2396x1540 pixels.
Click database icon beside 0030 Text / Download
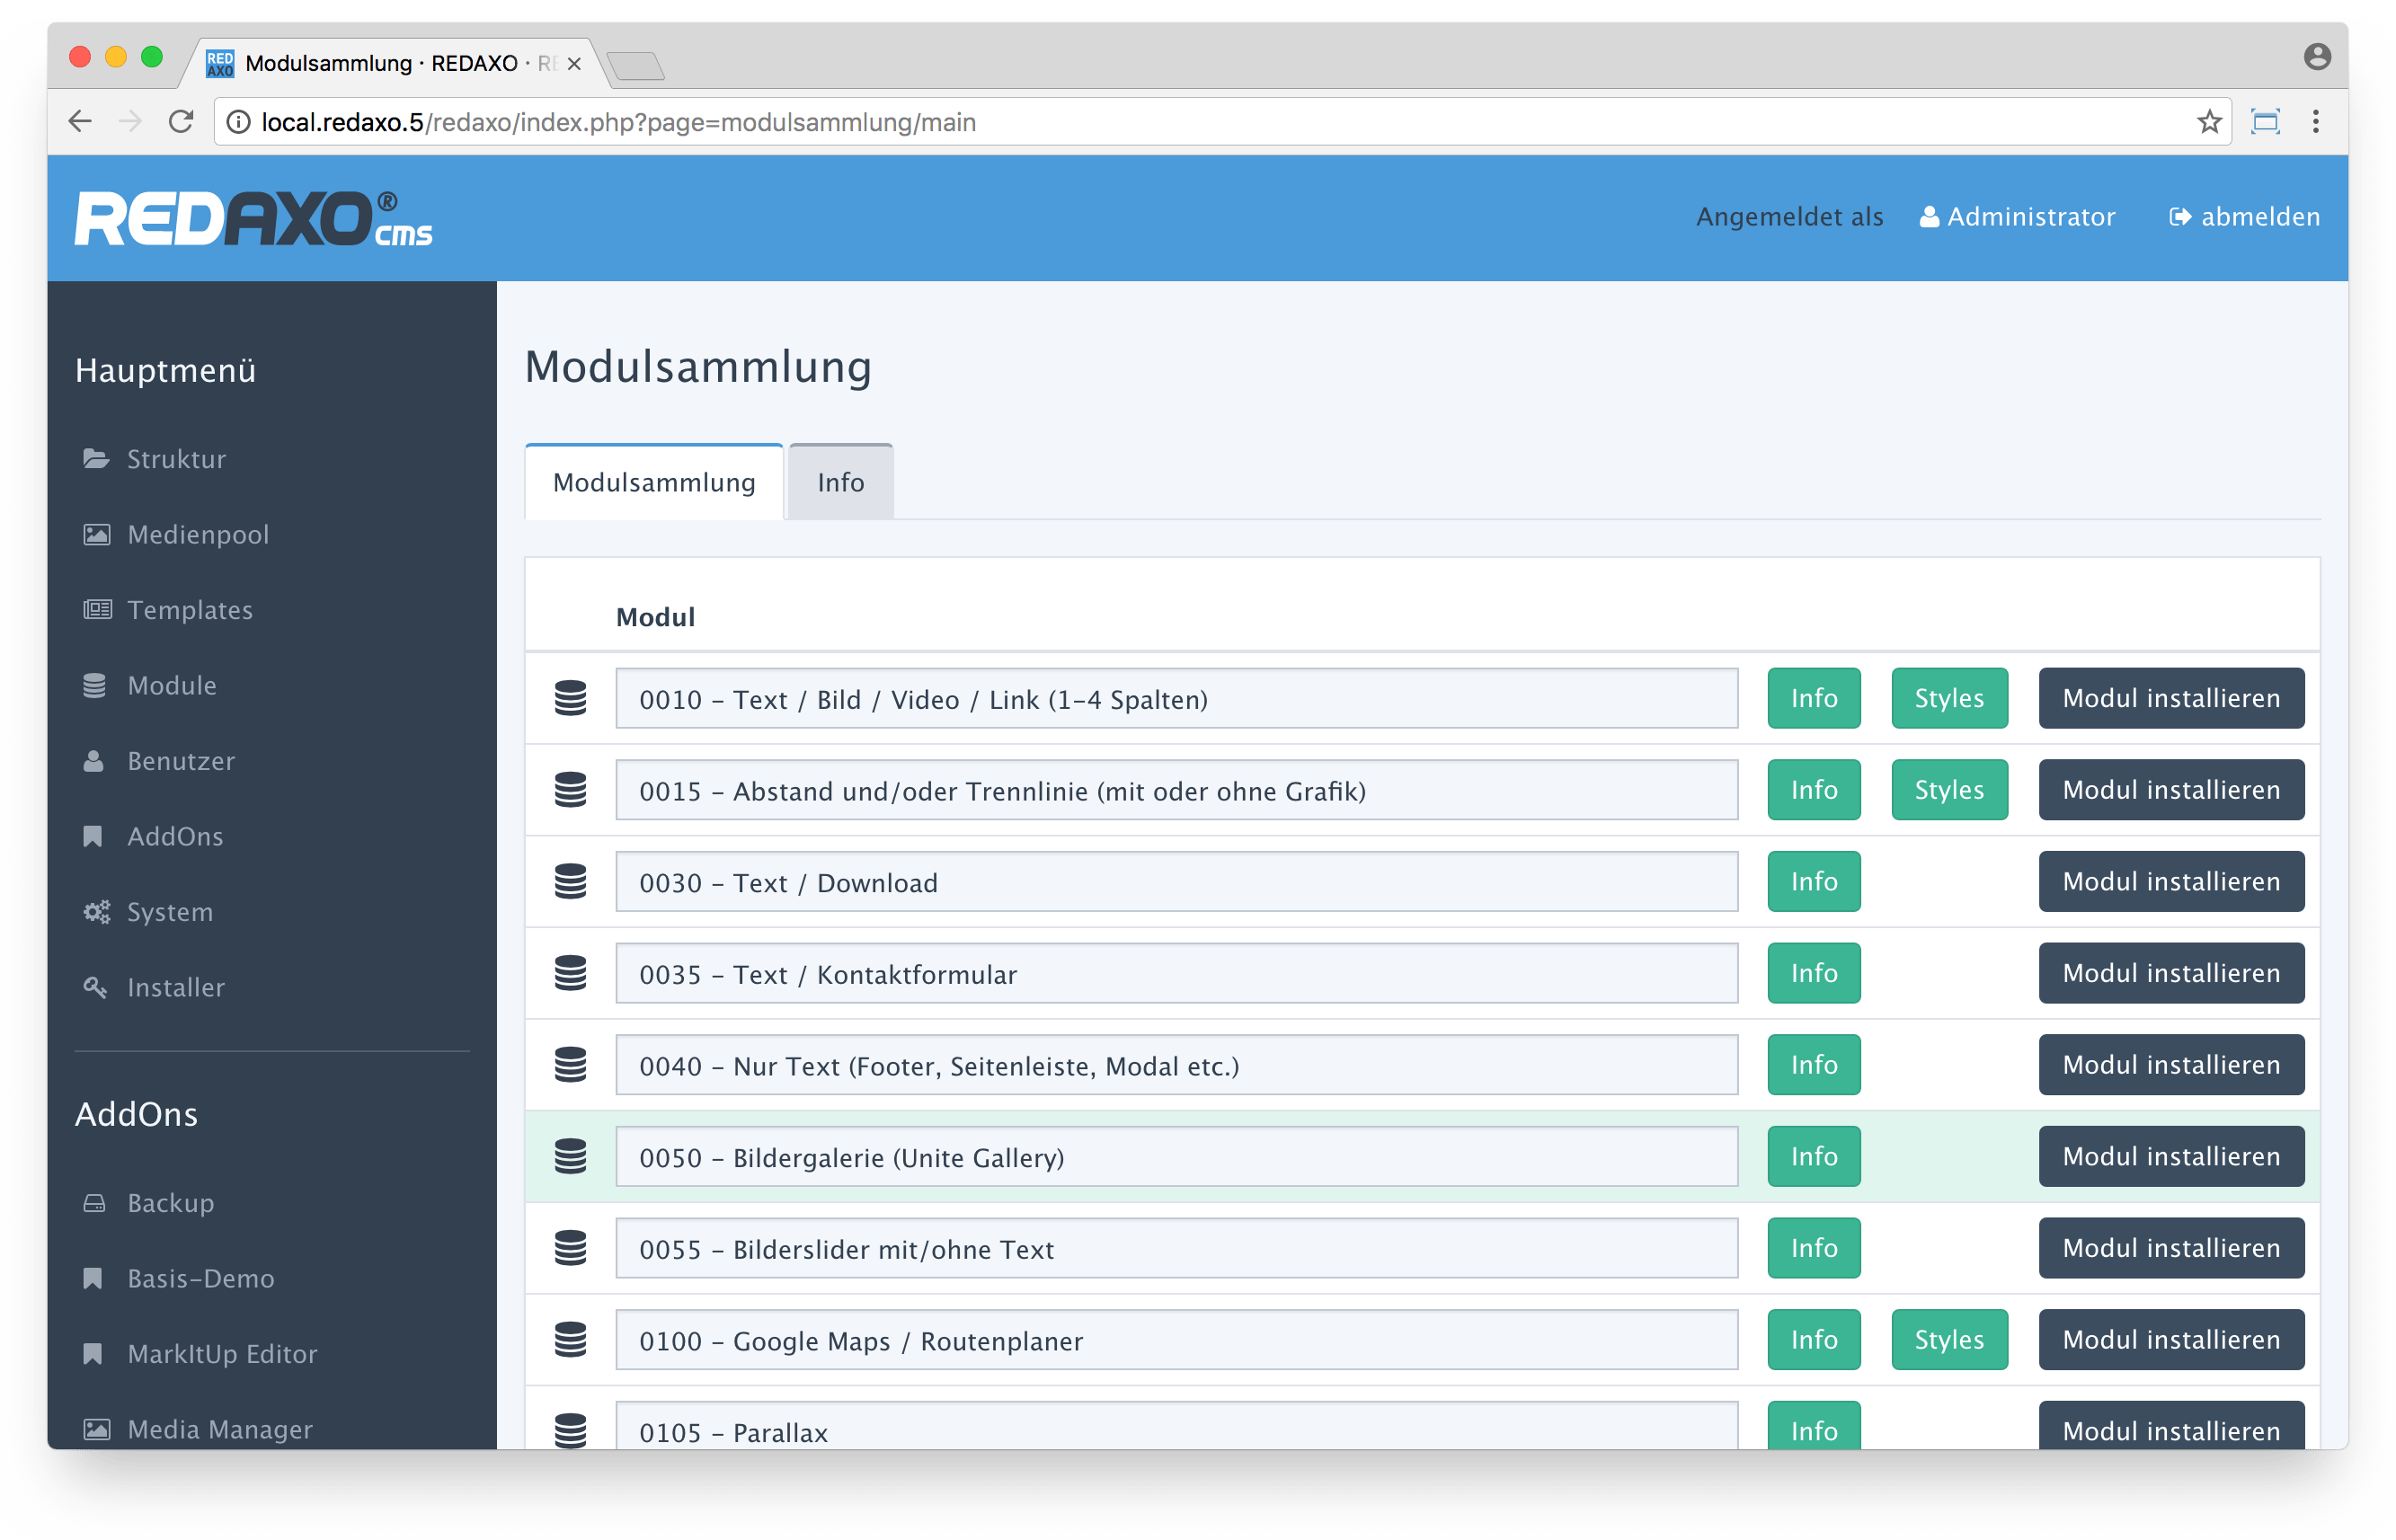click(x=570, y=882)
